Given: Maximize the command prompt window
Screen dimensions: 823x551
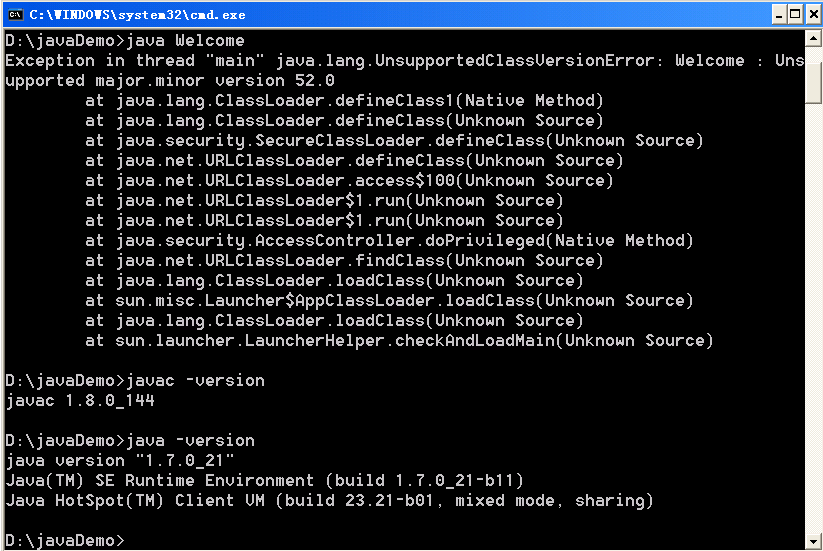Looking at the screenshot, I should [x=796, y=15].
